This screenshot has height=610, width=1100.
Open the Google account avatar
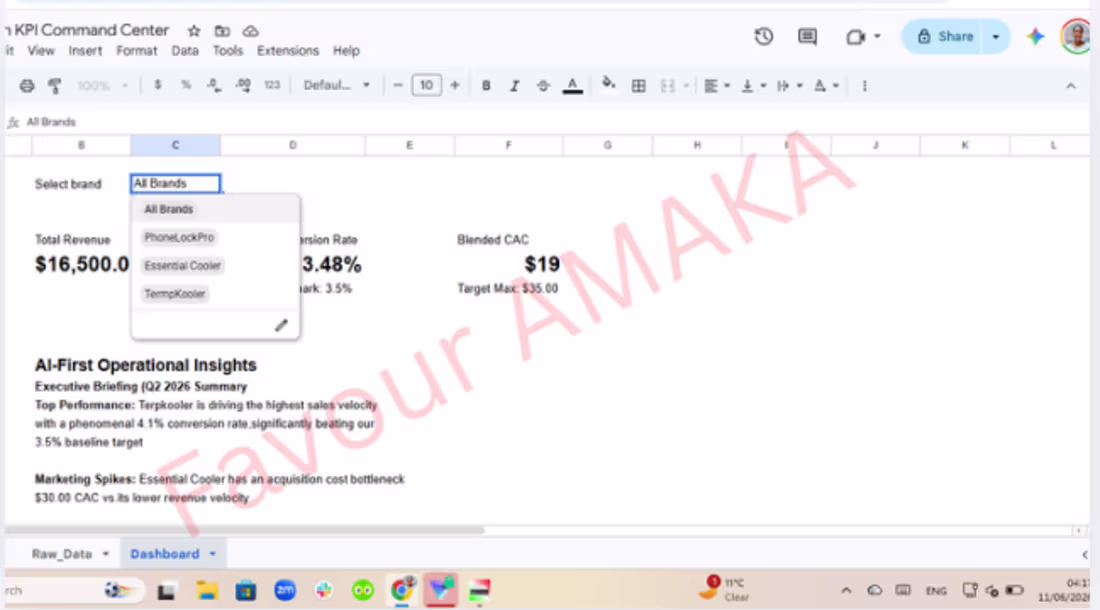[1077, 36]
